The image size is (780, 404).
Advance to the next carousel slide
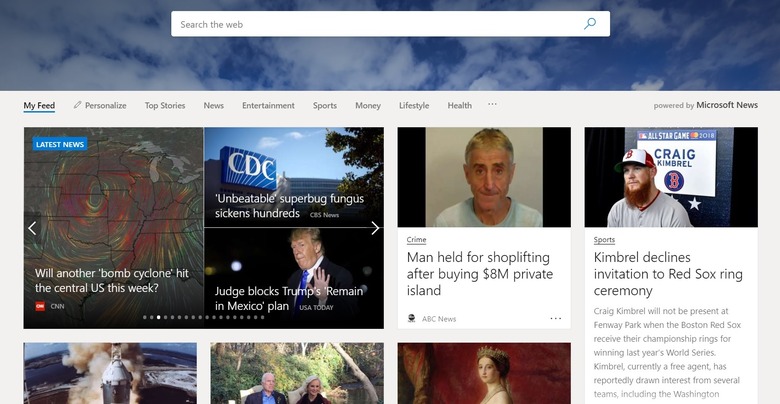375,228
